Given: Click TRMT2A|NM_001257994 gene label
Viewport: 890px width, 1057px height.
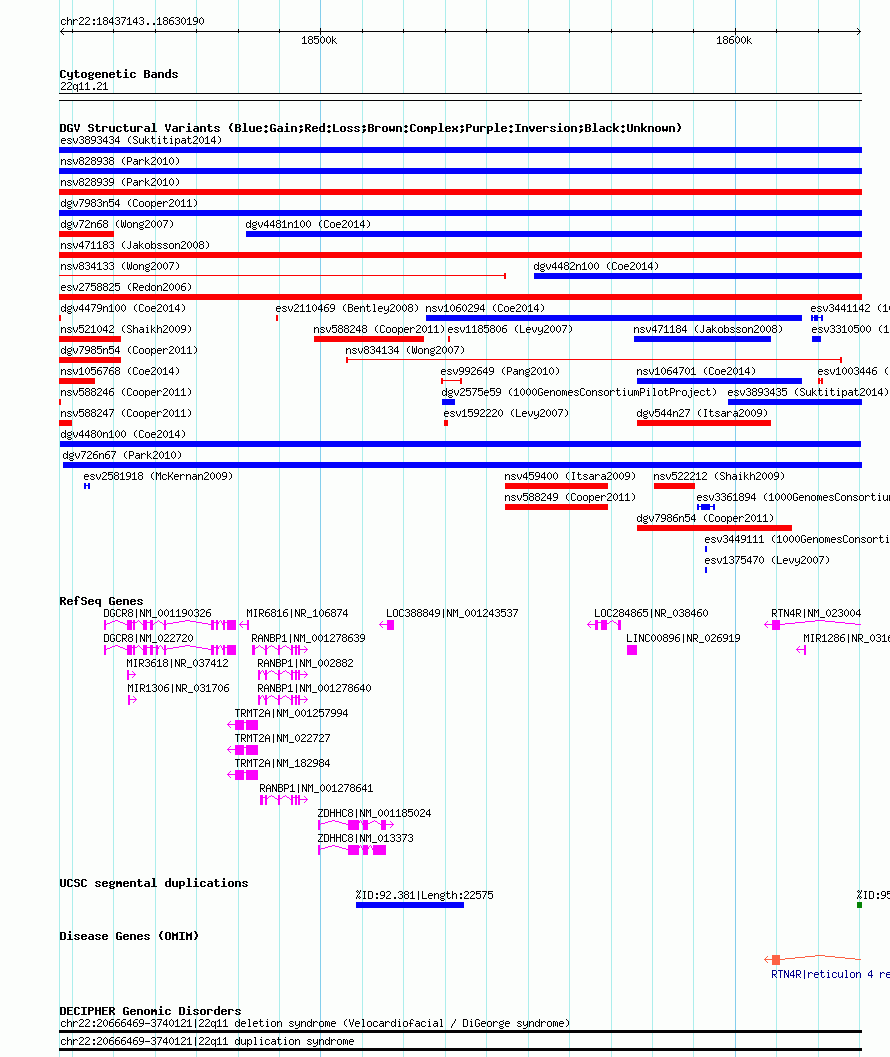Looking at the screenshot, I should (x=292, y=713).
